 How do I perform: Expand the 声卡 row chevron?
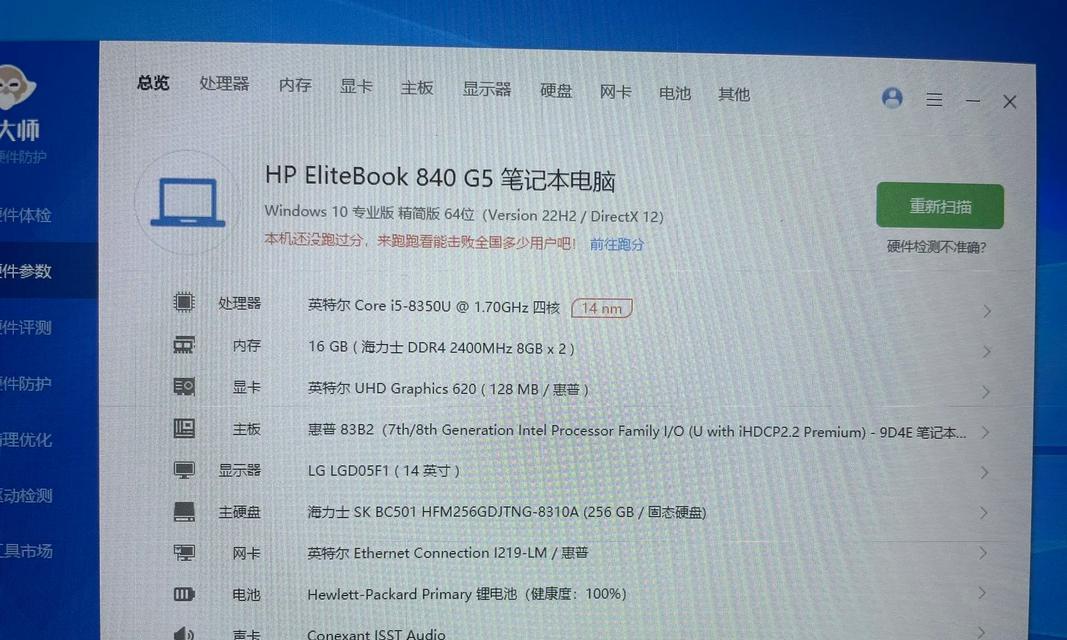[x=981, y=631]
